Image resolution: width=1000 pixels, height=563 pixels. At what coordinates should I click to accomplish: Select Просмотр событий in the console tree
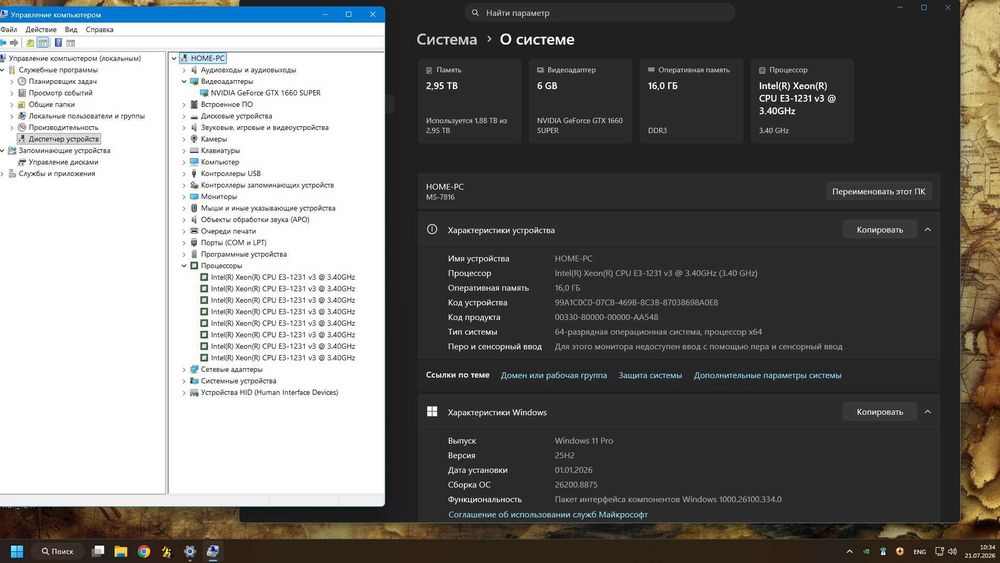click(x=61, y=93)
